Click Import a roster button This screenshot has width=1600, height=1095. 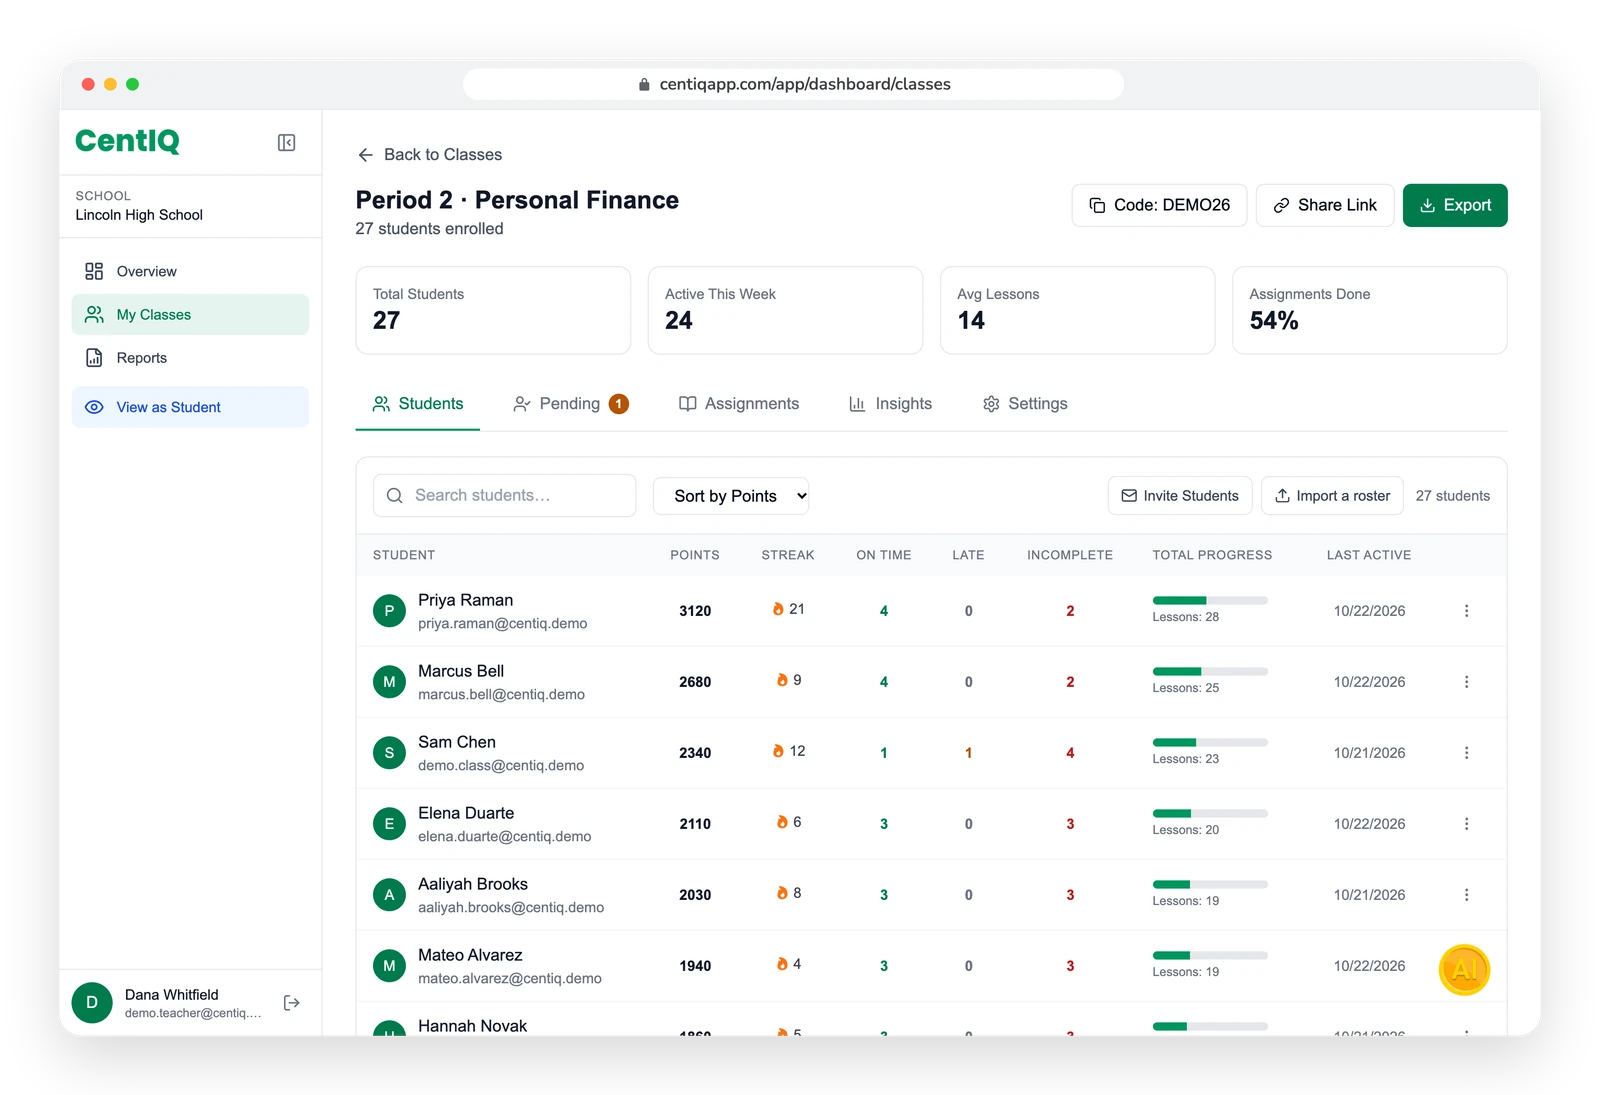[1333, 496]
